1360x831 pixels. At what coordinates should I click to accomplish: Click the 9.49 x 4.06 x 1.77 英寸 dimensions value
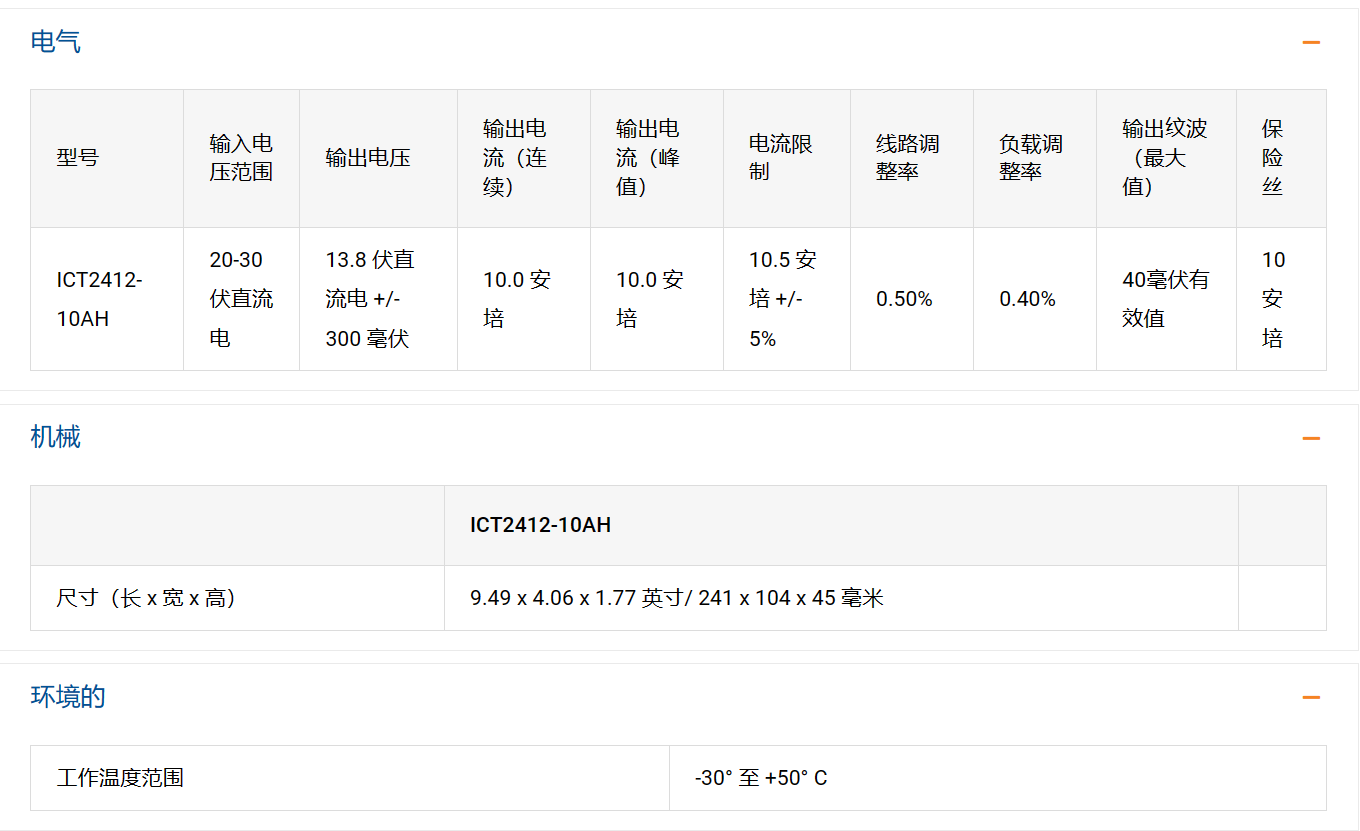(677, 598)
